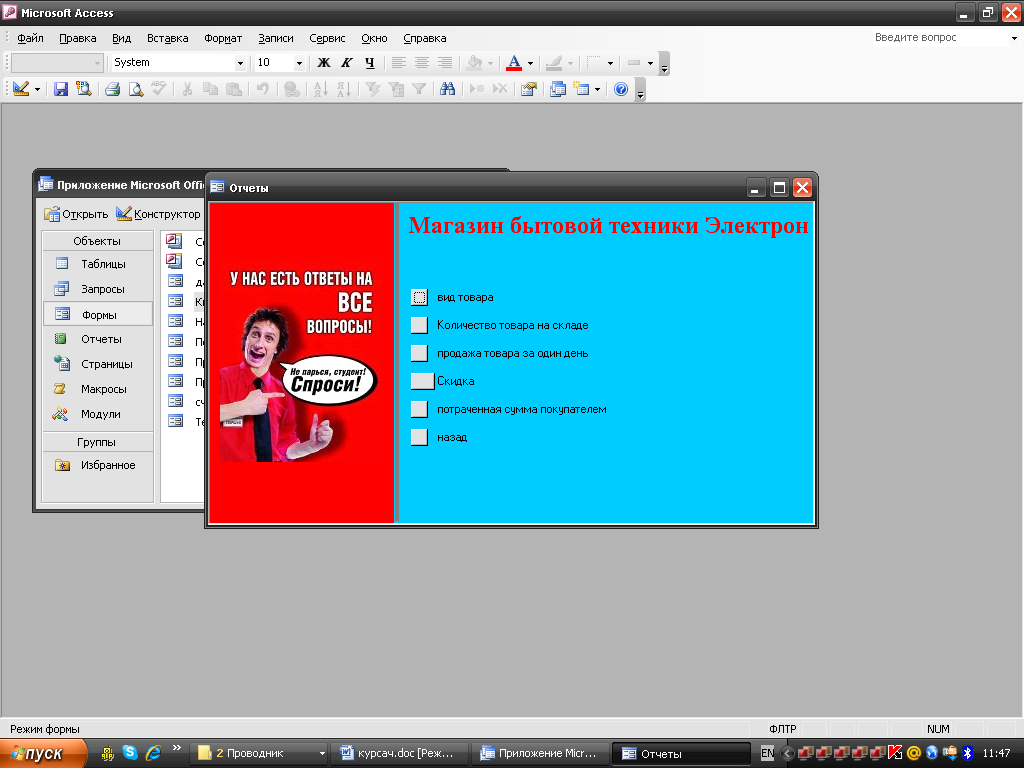
Task: Click the View design ruler icon
Action: click(x=21, y=89)
